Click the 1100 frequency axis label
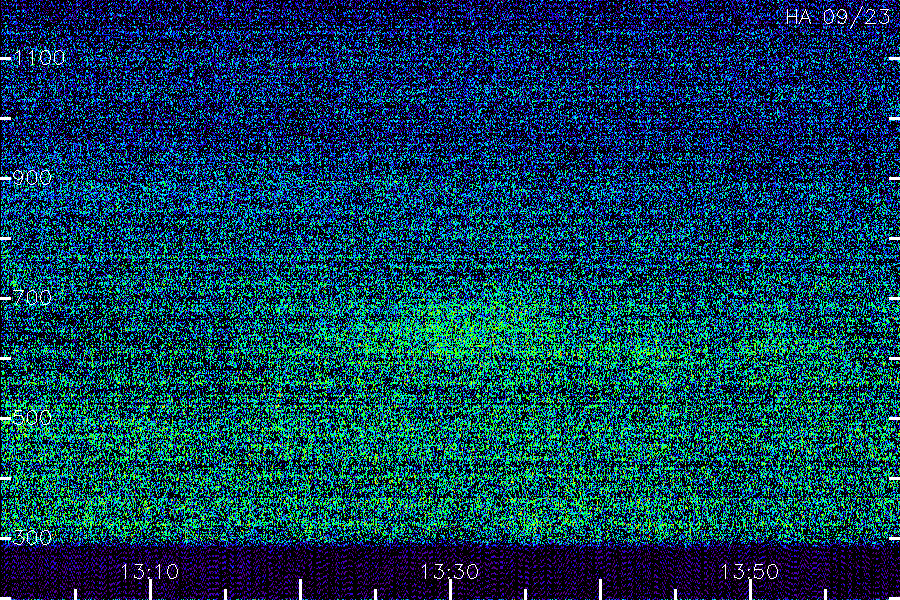Screen dimensions: 900x600 39,57
